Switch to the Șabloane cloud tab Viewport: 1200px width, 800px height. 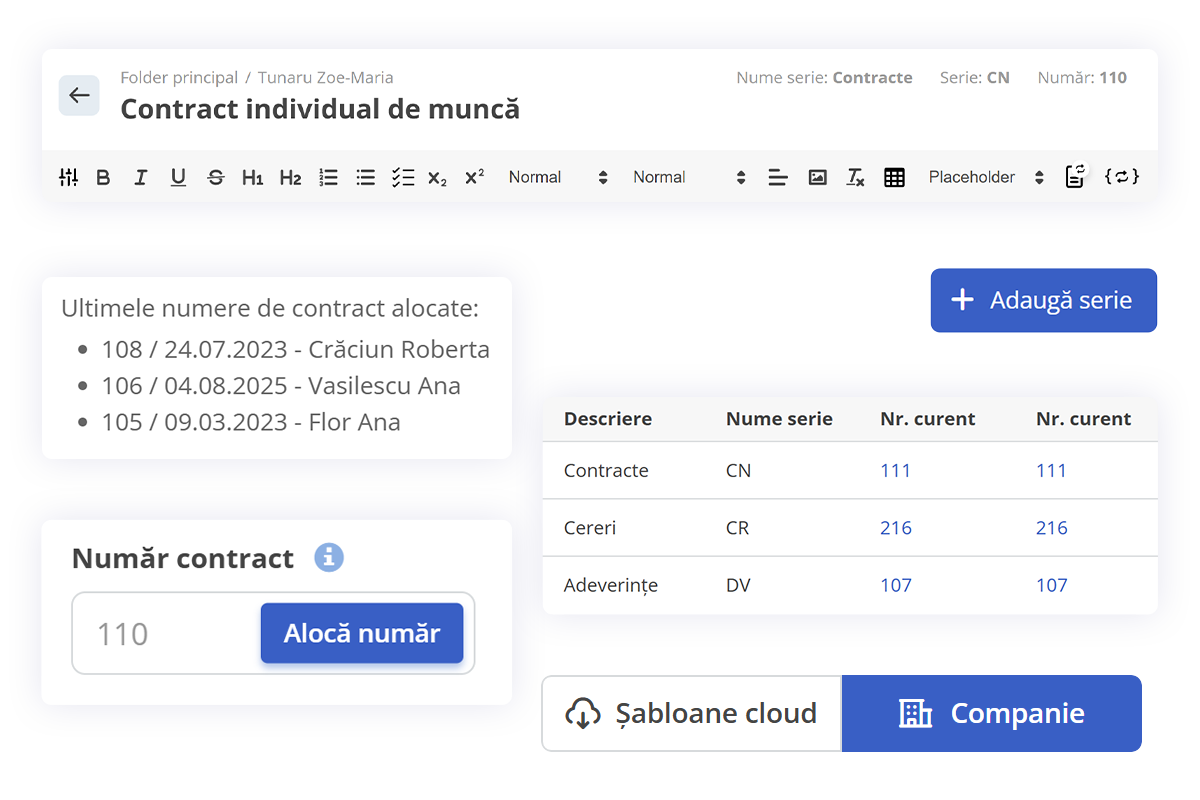click(x=692, y=713)
